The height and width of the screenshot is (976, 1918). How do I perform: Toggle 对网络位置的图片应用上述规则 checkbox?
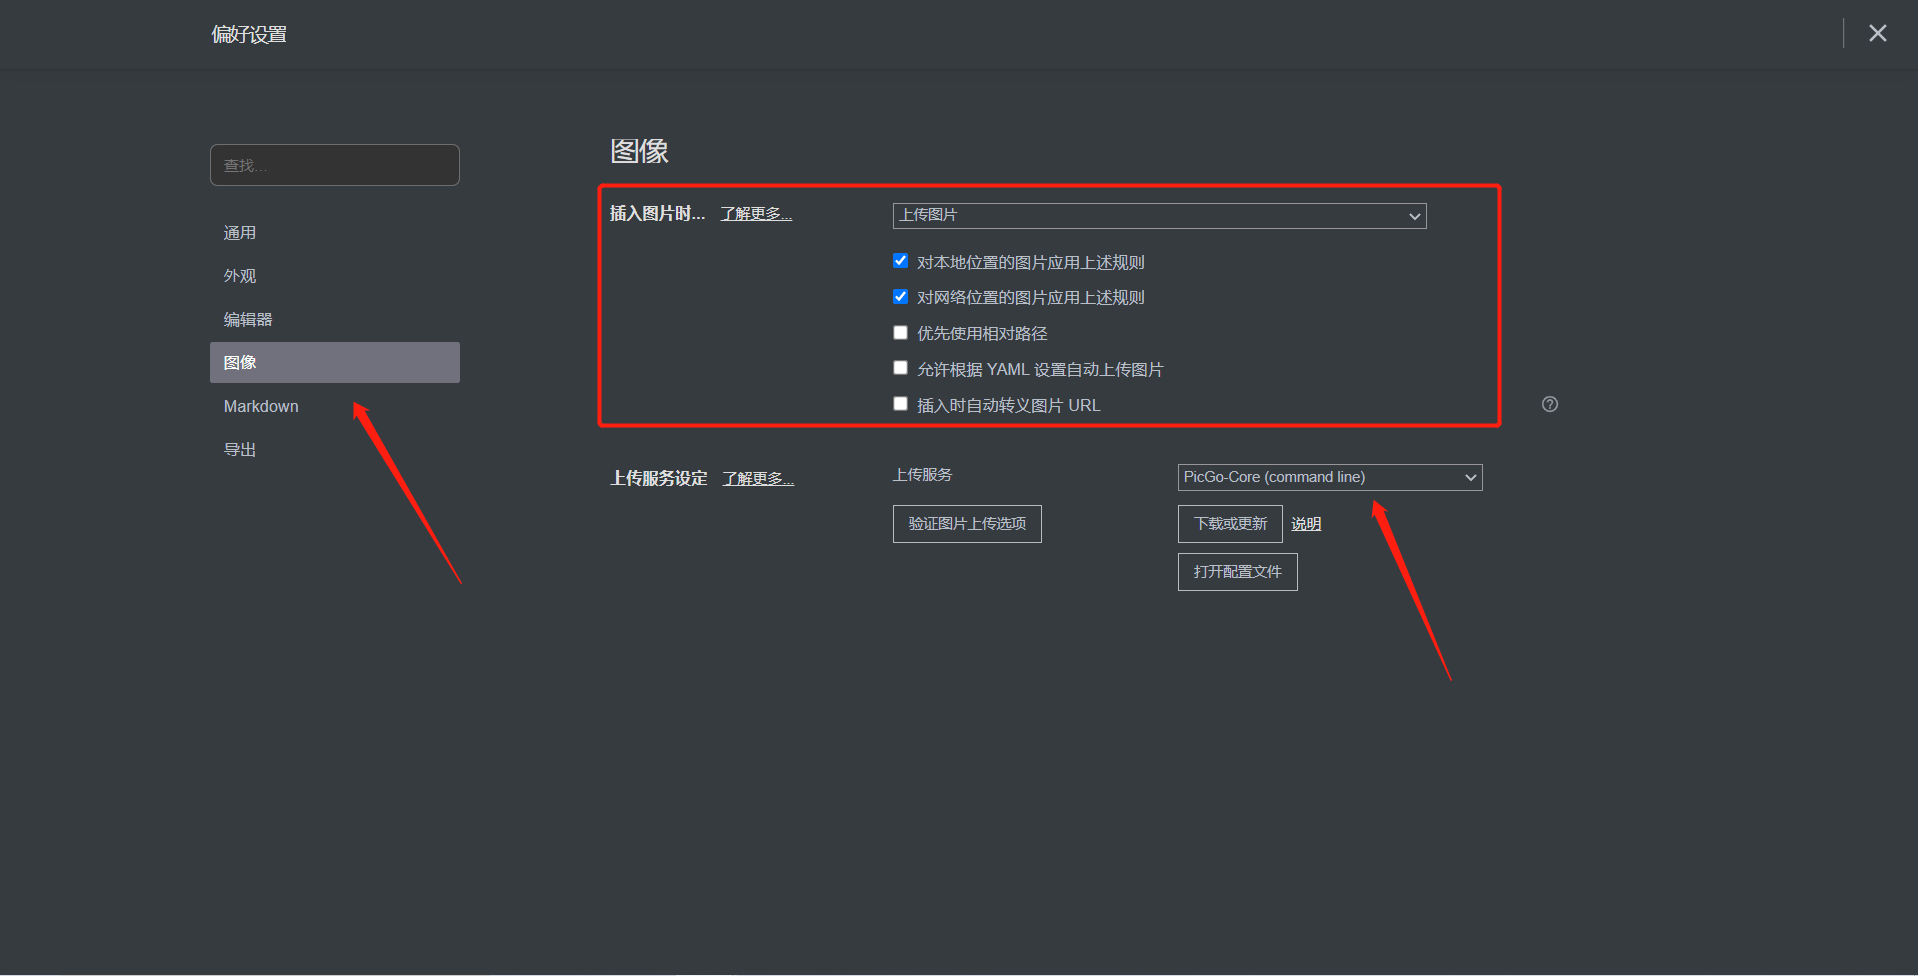pyautogui.click(x=900, y=297)
